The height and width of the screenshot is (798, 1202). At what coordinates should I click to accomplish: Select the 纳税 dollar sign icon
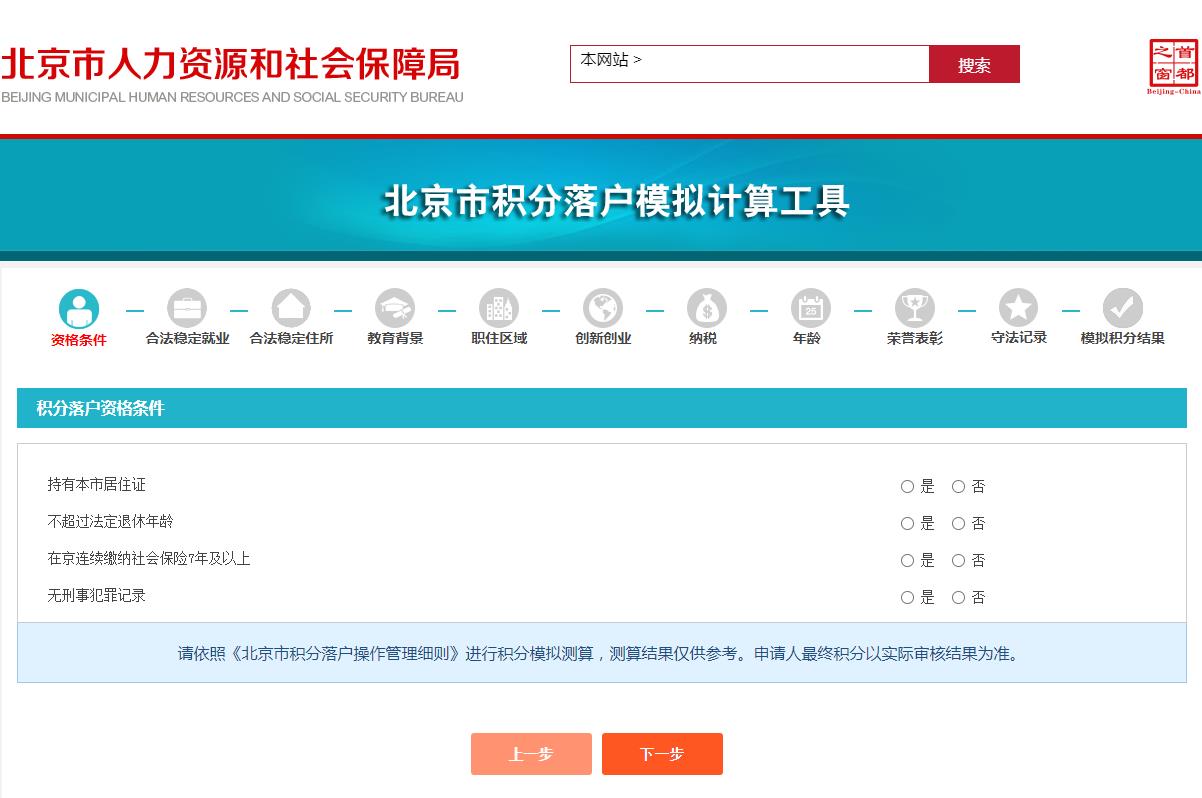[x=707, y=308]
